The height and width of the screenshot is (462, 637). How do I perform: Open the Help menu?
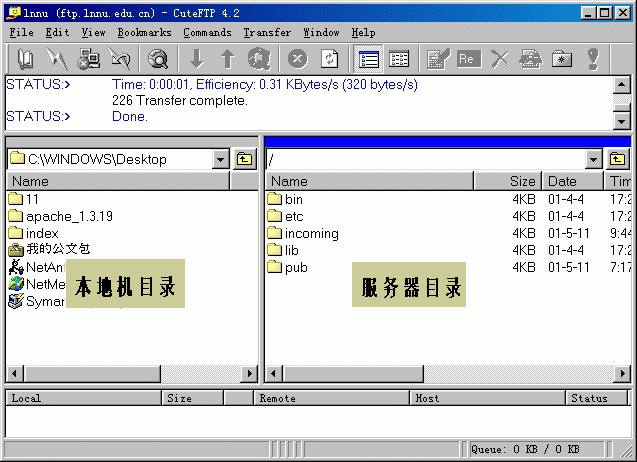point(363,33)
